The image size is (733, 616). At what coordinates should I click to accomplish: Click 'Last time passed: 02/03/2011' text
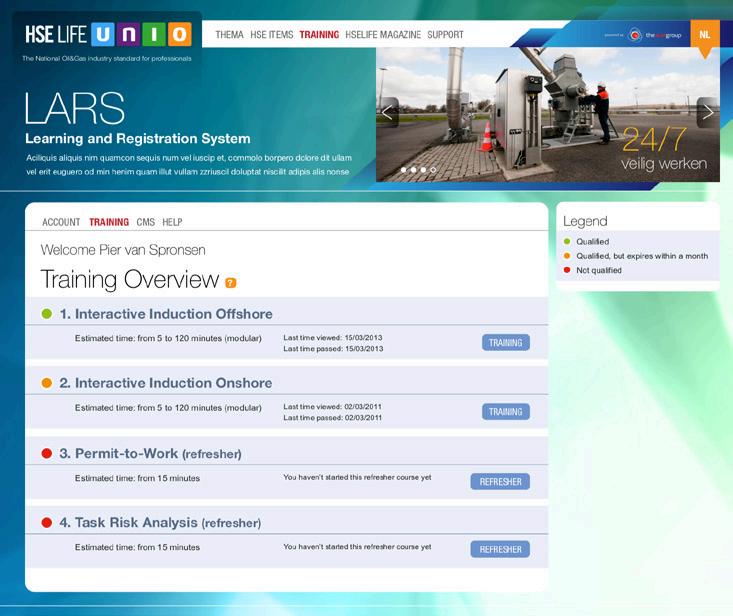click(332, 418)
